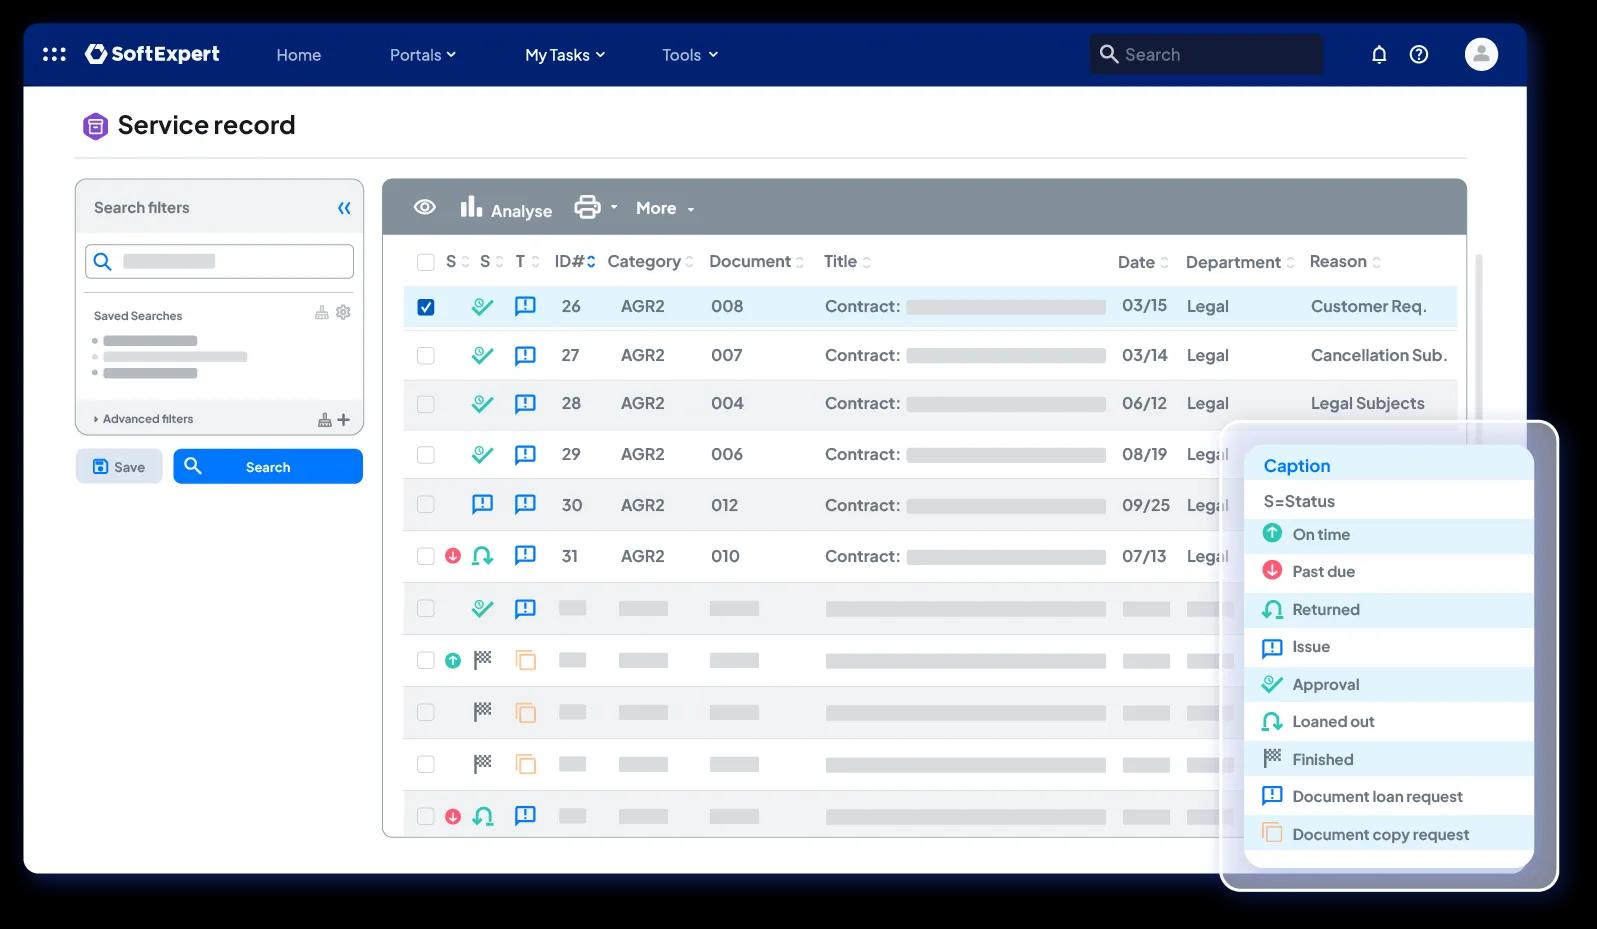
Task: Click the Past due icon in Caption
Action: click(x=1272, y=570)
